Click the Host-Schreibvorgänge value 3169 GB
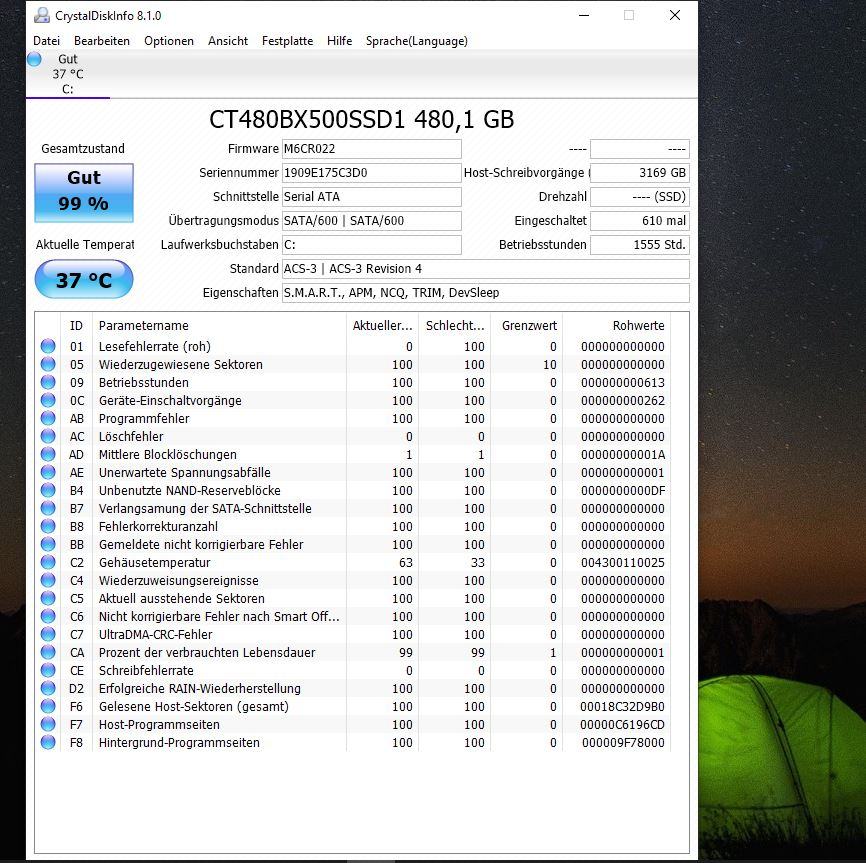 [x=640, y=173]
